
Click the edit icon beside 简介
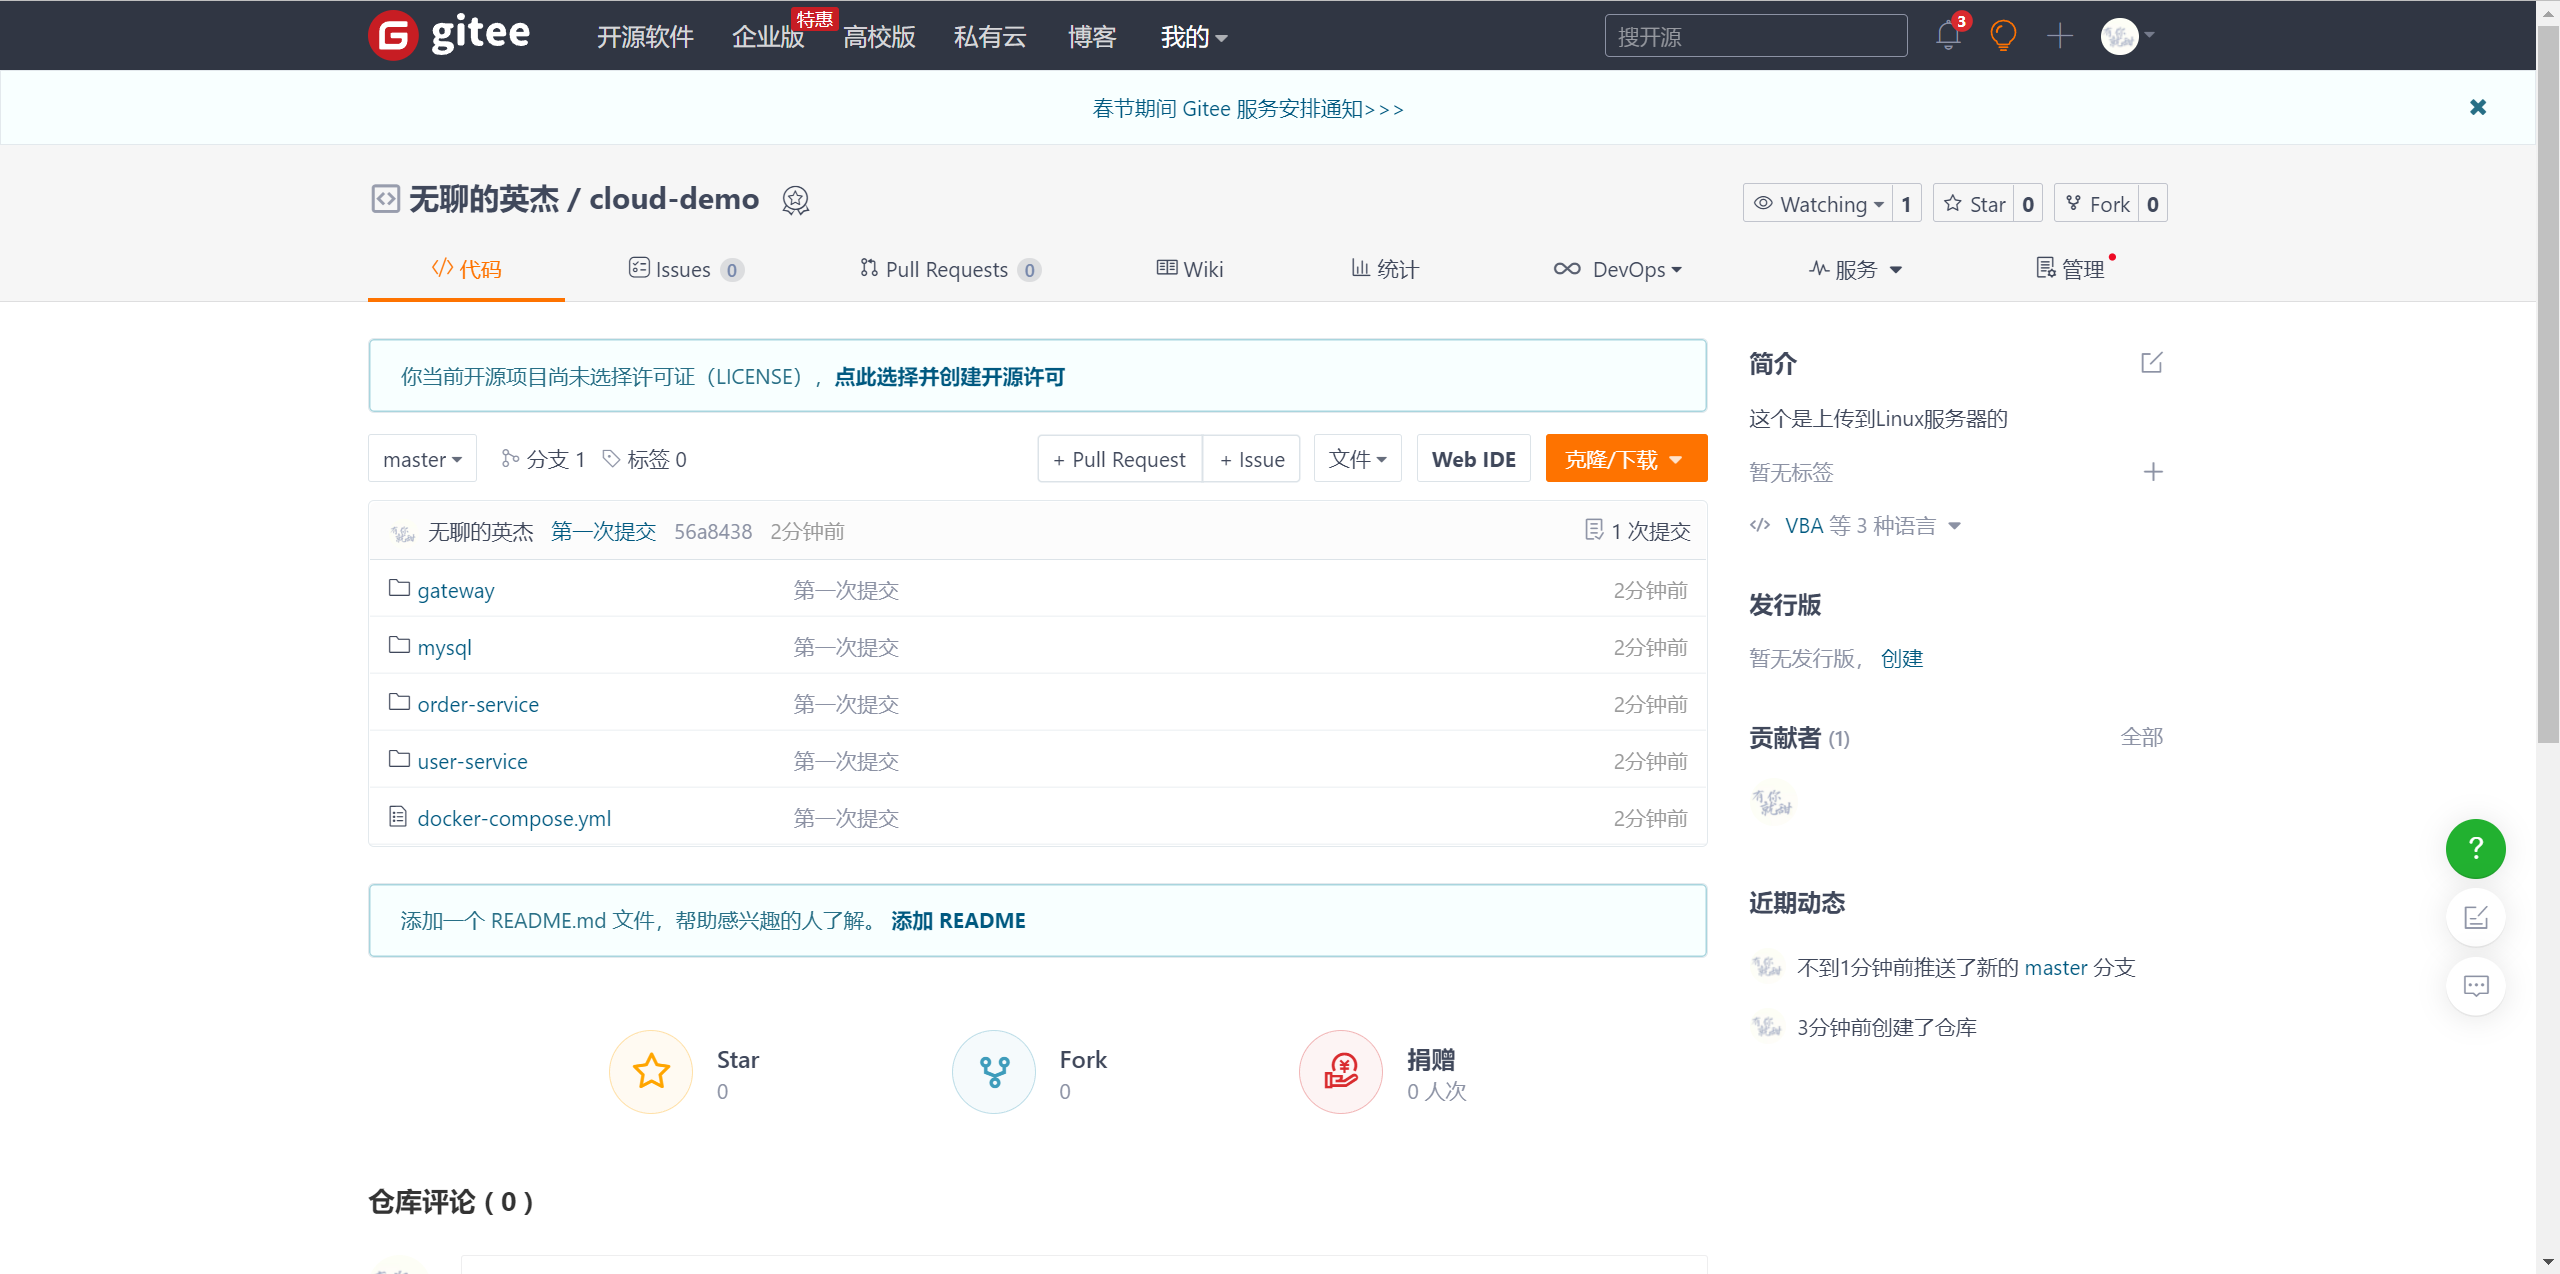2152,363
